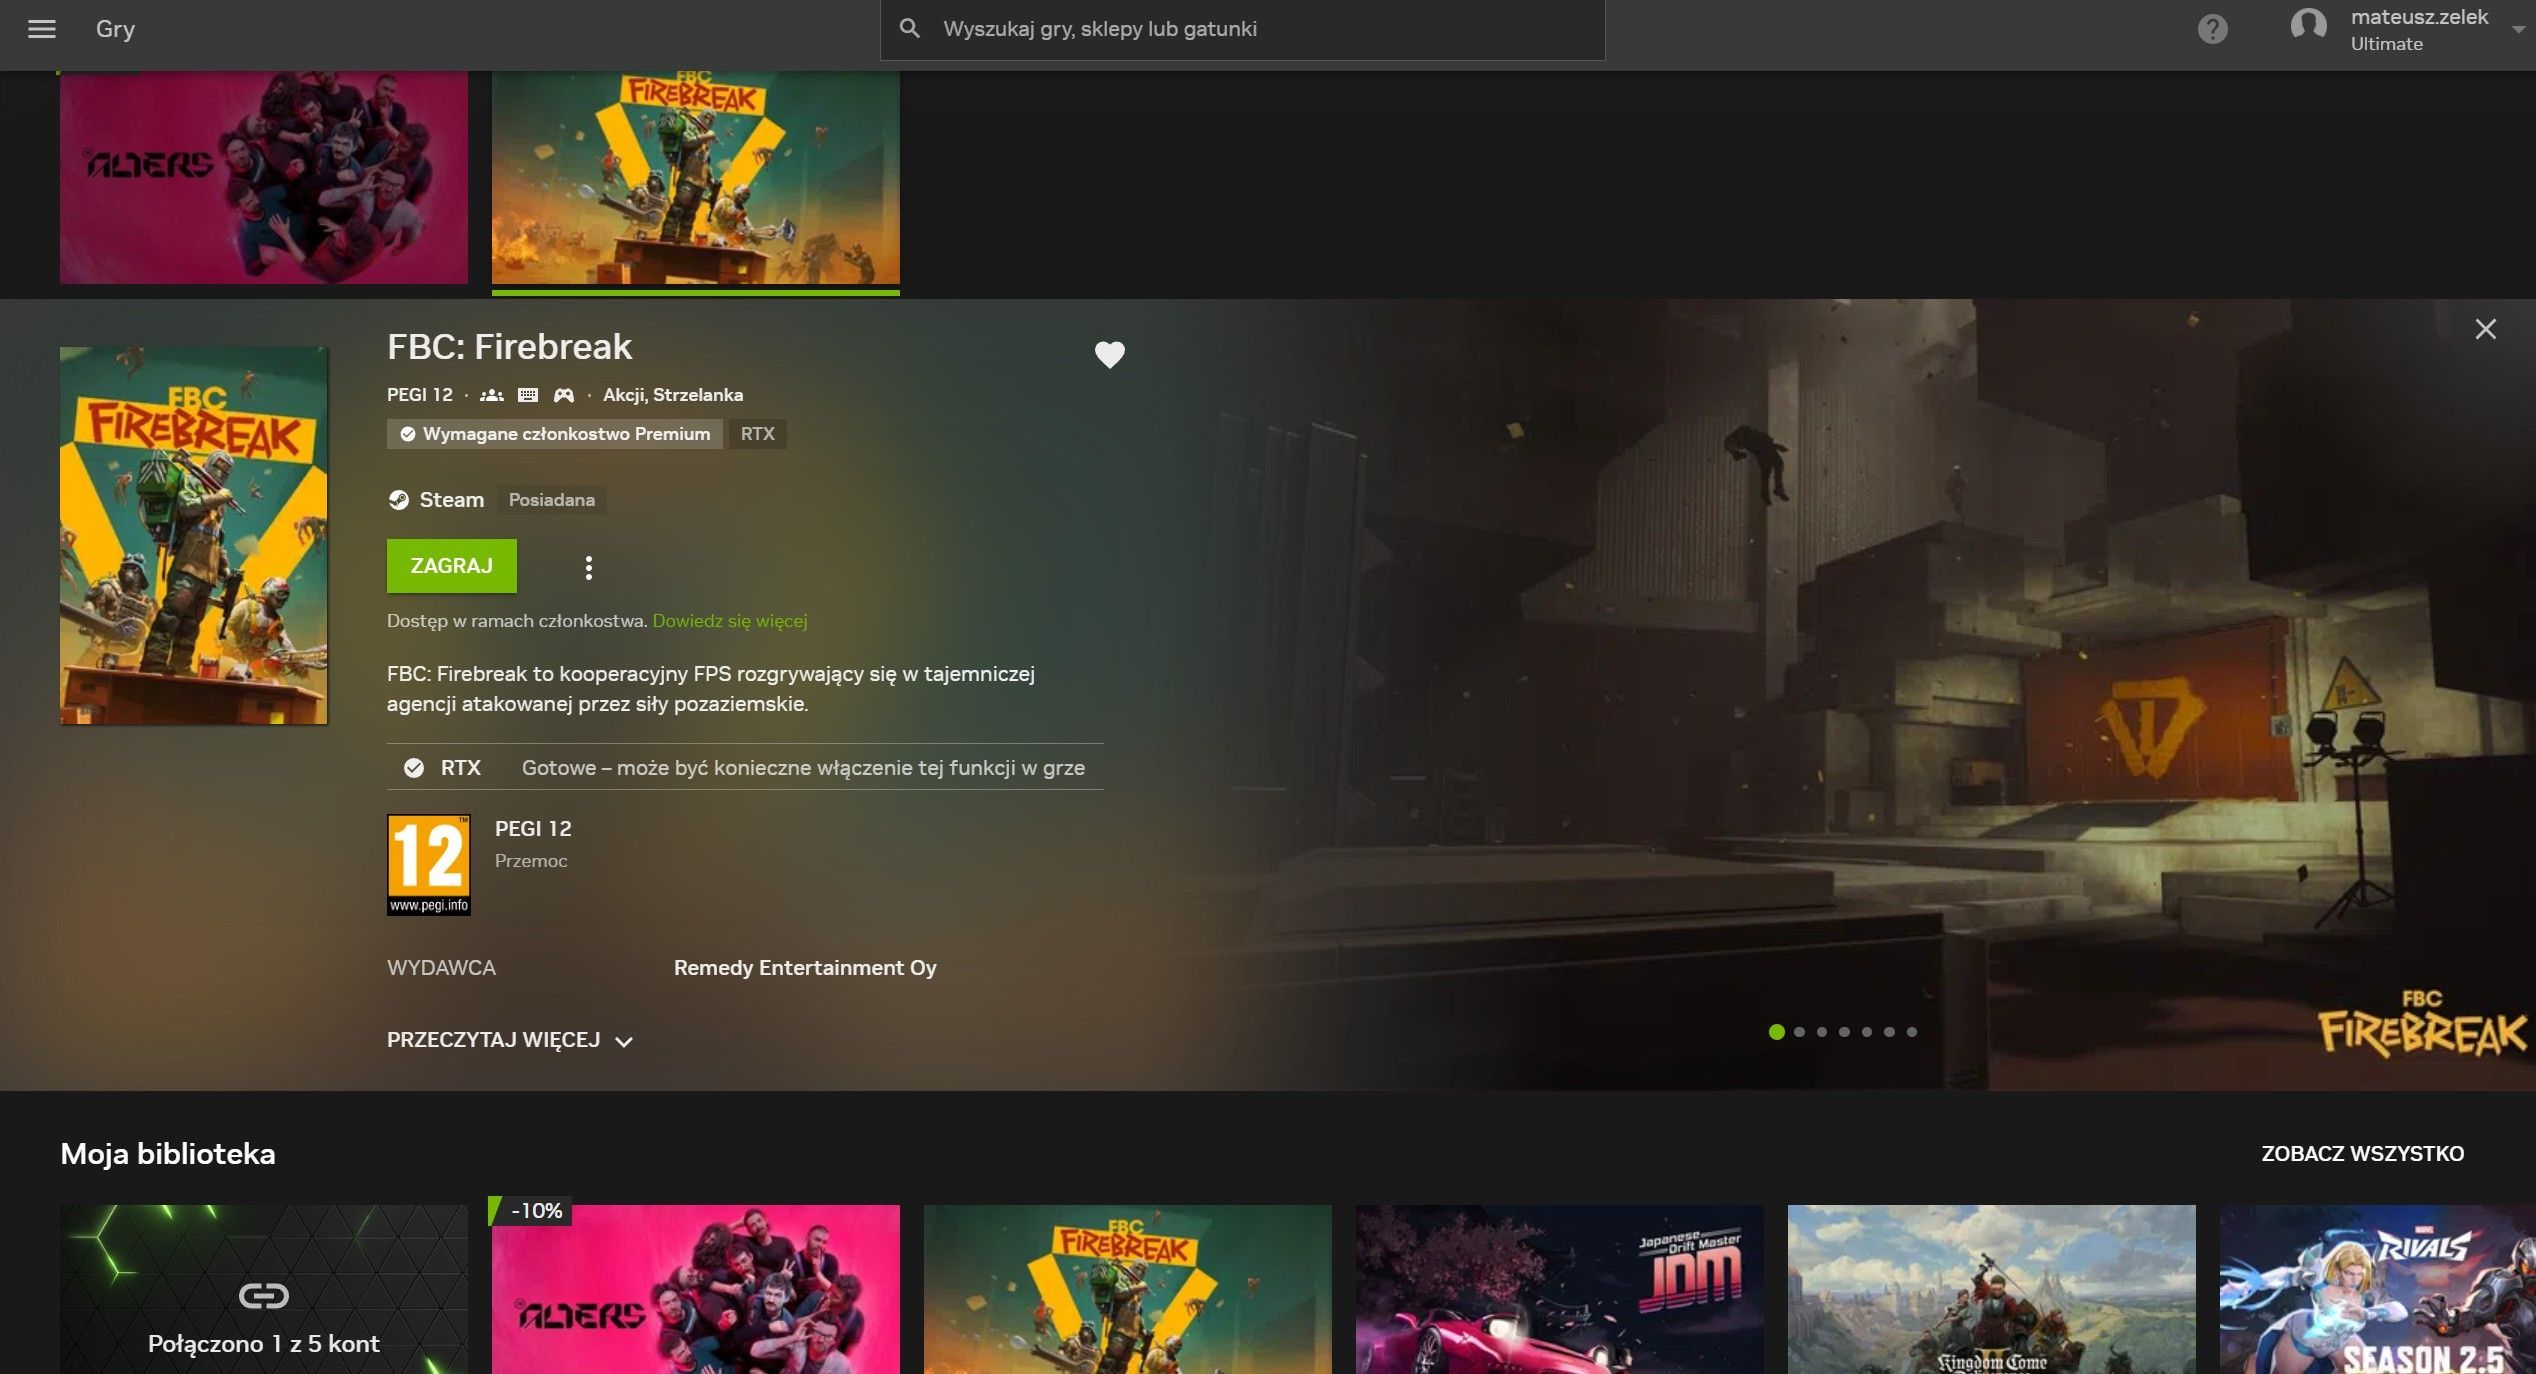This screenshot has height=1374, width=2536.
Task: Open the Dowiedz się więcej link
Action: (729, 621)
